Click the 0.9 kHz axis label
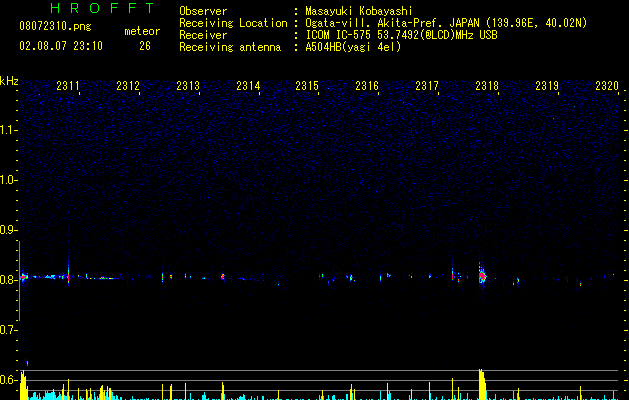The image size is (629, 400). (x=8, y=230)
